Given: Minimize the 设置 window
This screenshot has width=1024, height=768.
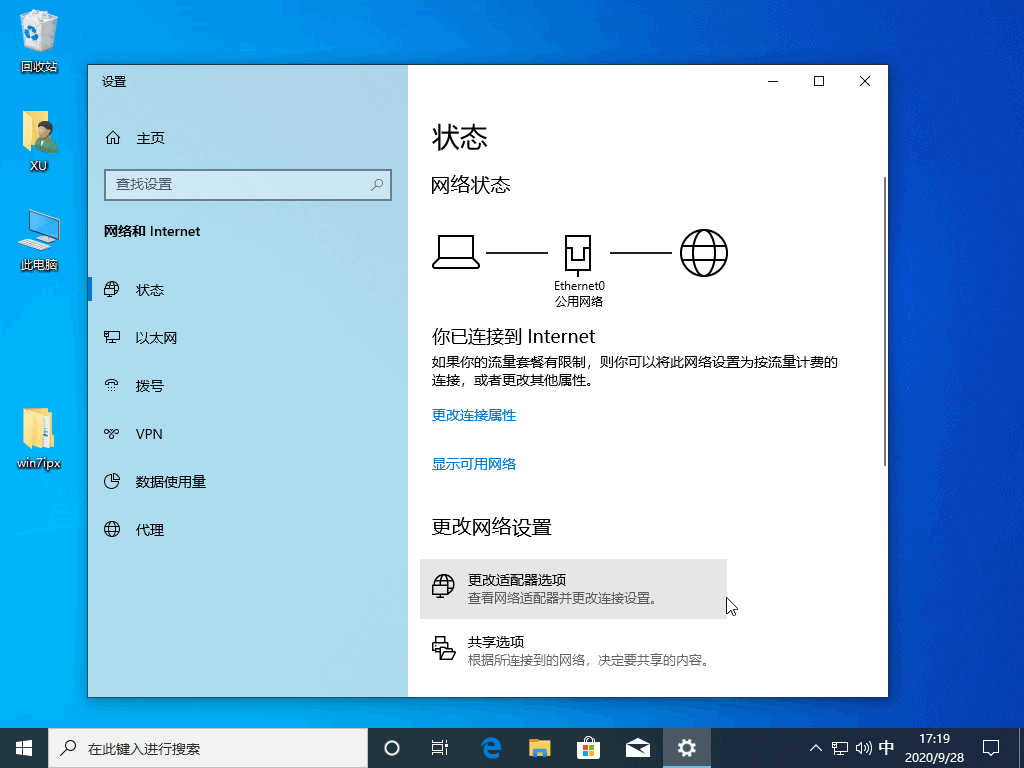Looking at the screenshot, I should pyautogui.click(x=773, y=81).
